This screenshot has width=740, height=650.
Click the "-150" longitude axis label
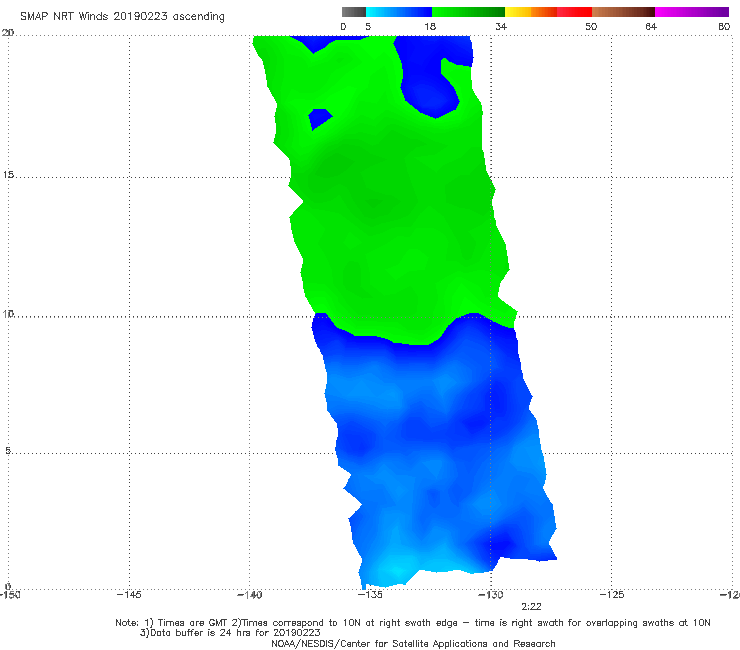point(10,595)
